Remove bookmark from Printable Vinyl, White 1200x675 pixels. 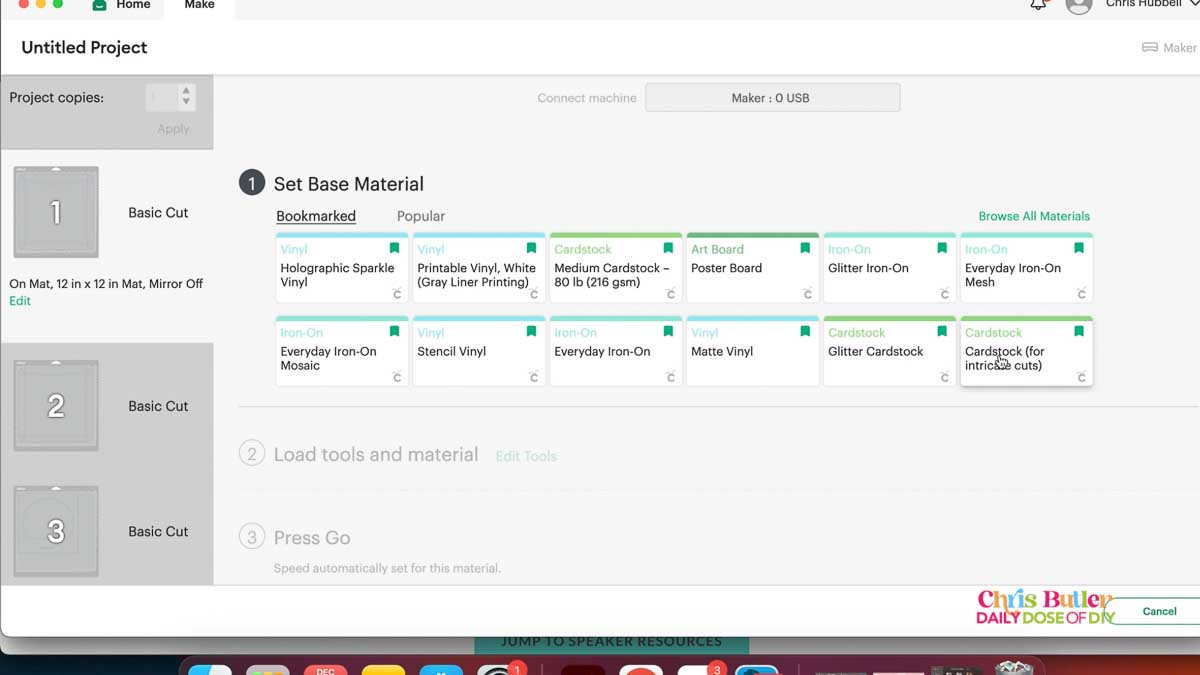pyautogui.click(x=531, y=248)
